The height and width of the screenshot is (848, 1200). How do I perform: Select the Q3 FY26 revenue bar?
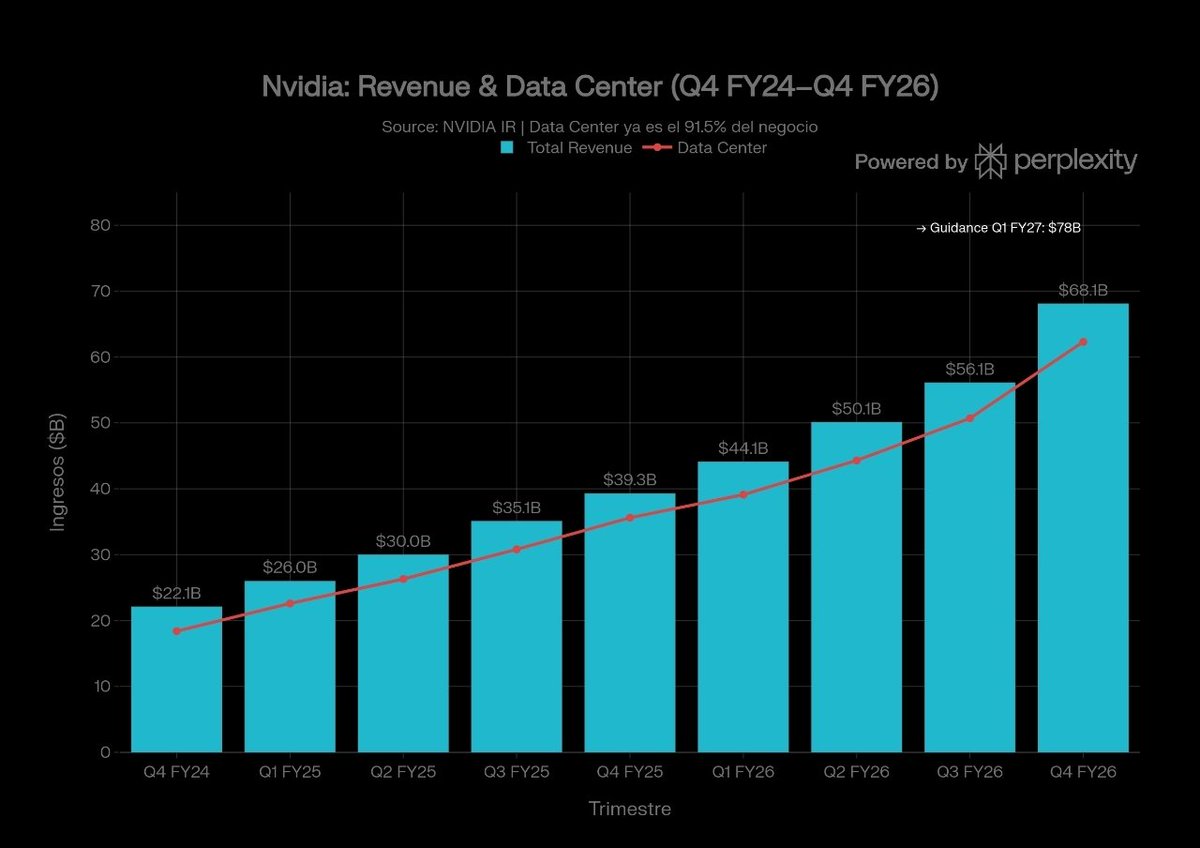(970, 567)
